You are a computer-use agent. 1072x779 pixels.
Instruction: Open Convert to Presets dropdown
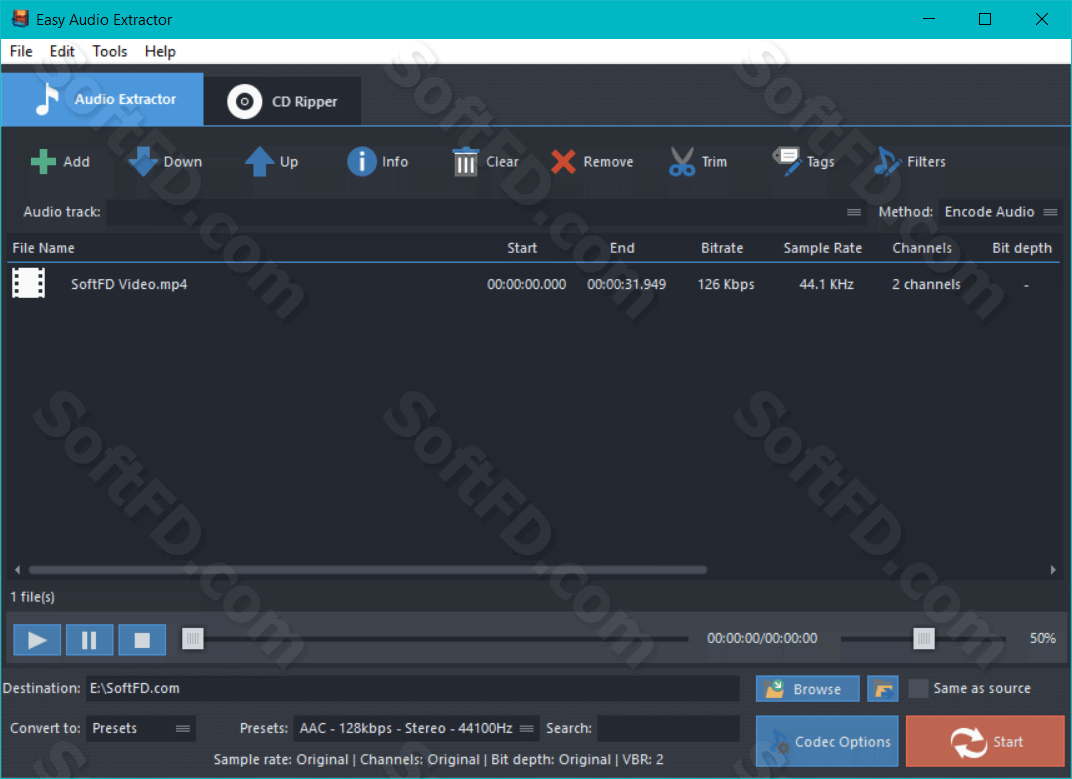point(142,728)
